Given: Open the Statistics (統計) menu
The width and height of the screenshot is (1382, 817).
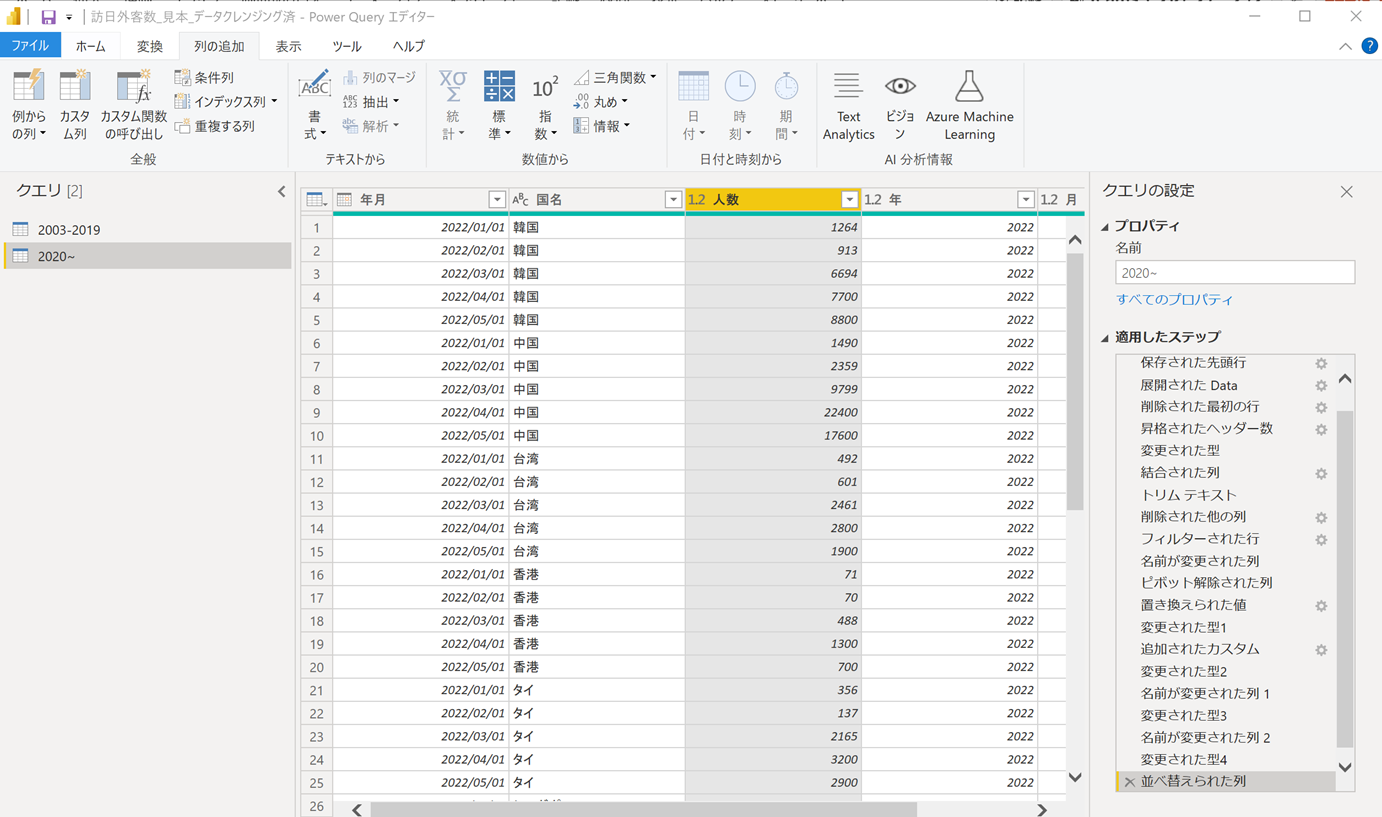Looking at the screenshot, I should coord(453,105).
